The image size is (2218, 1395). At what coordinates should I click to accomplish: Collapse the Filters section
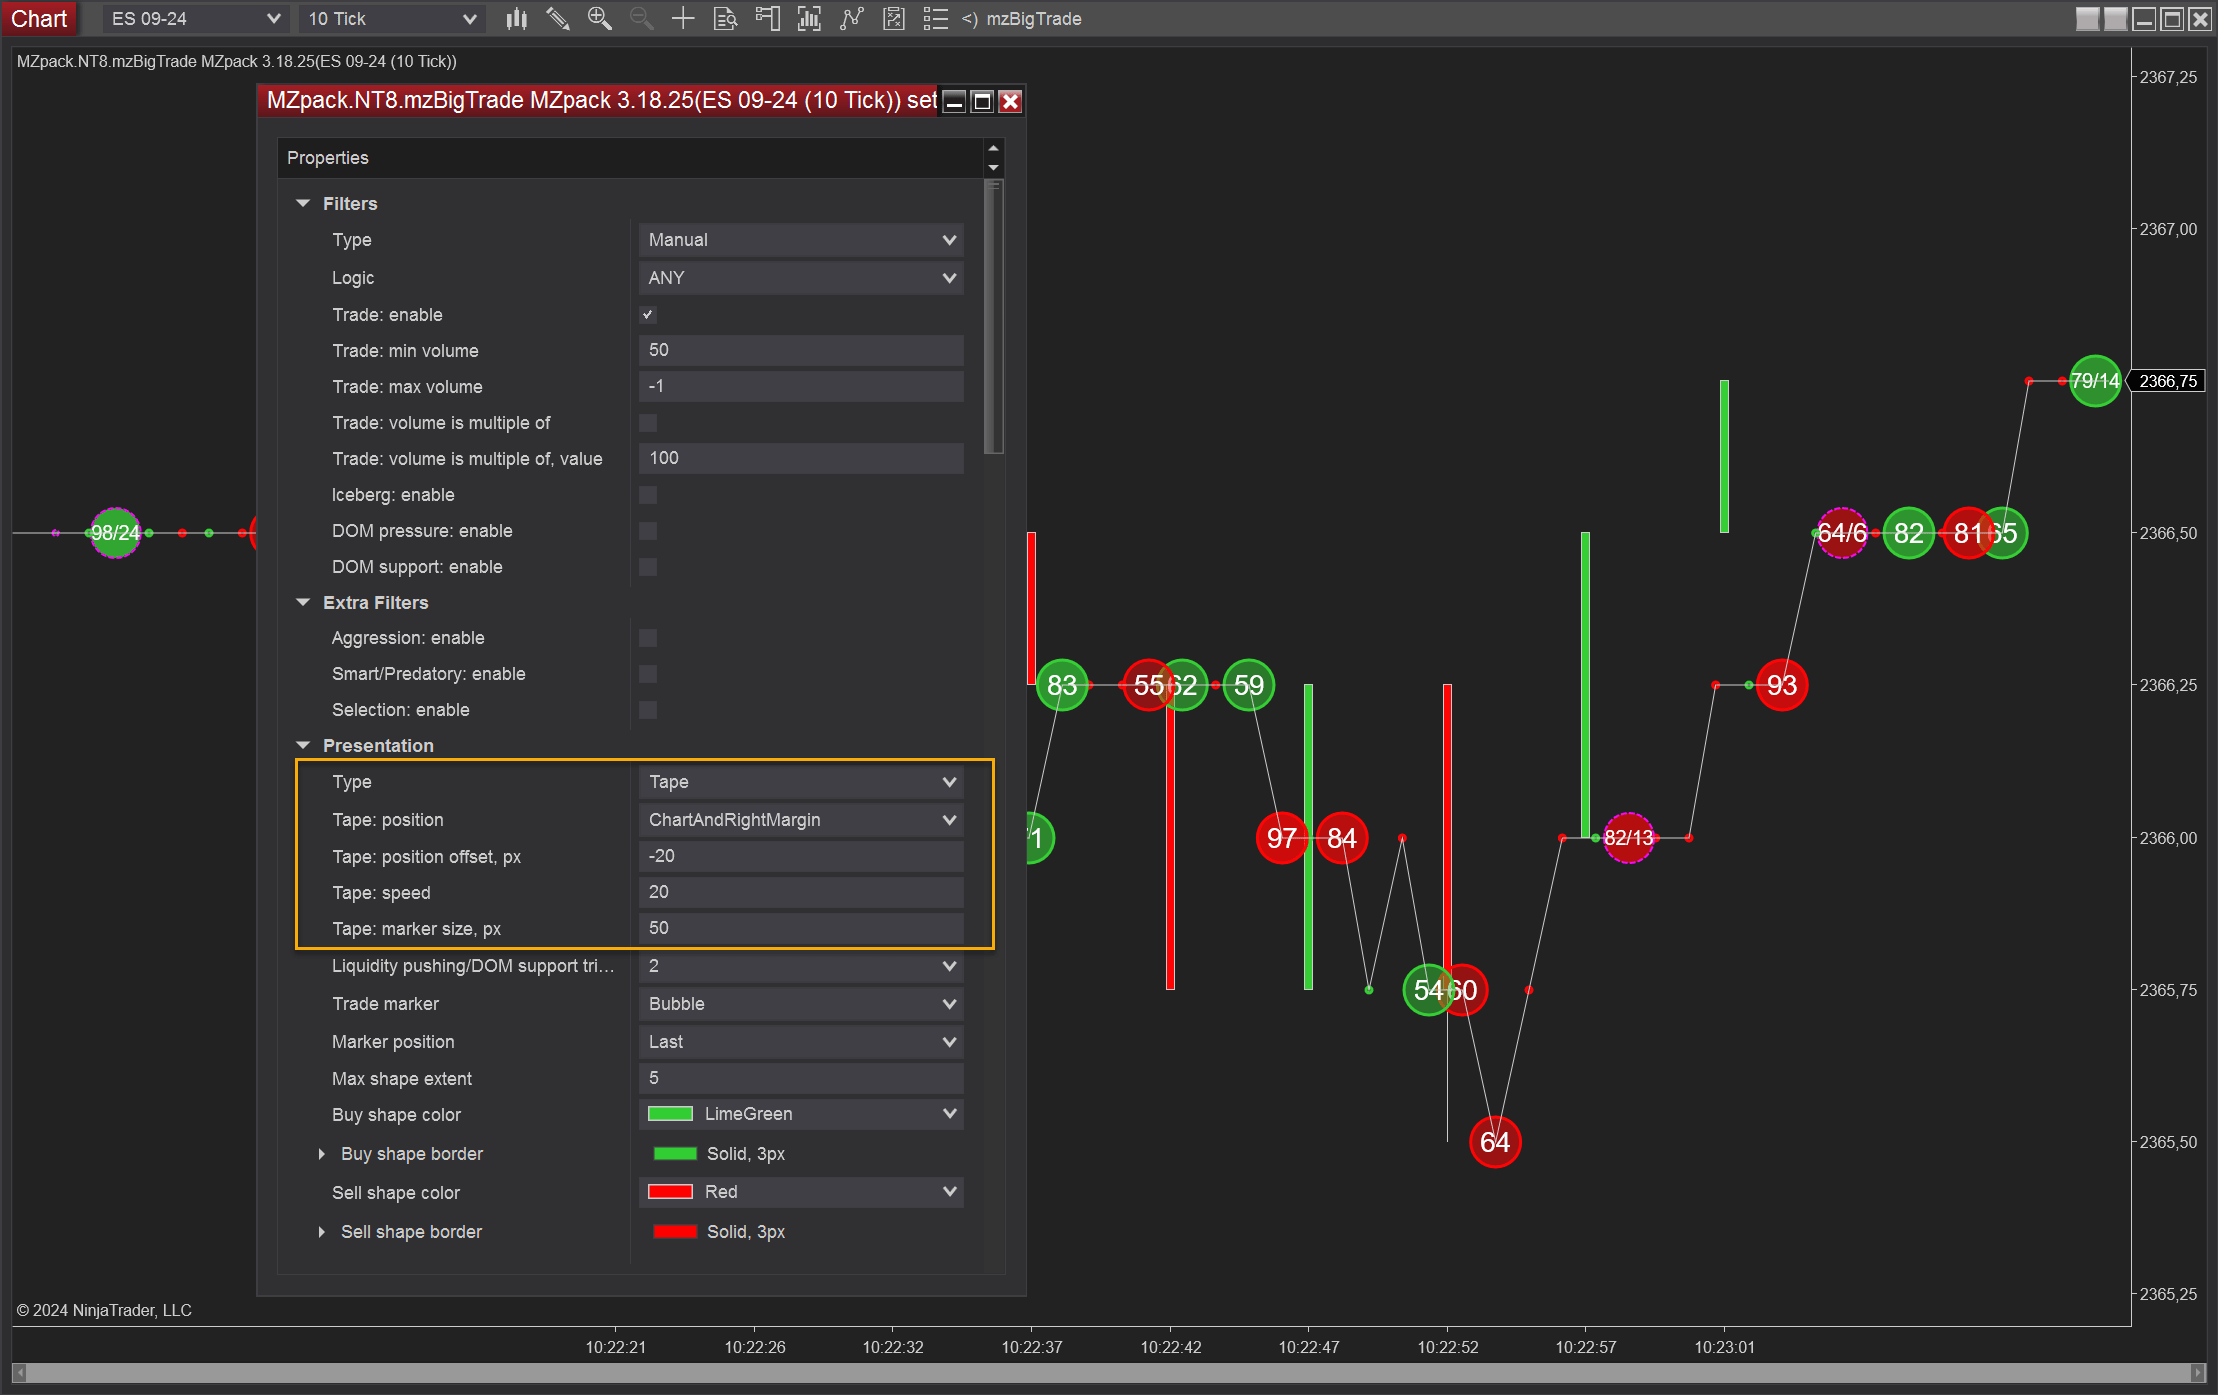point(303,203)
